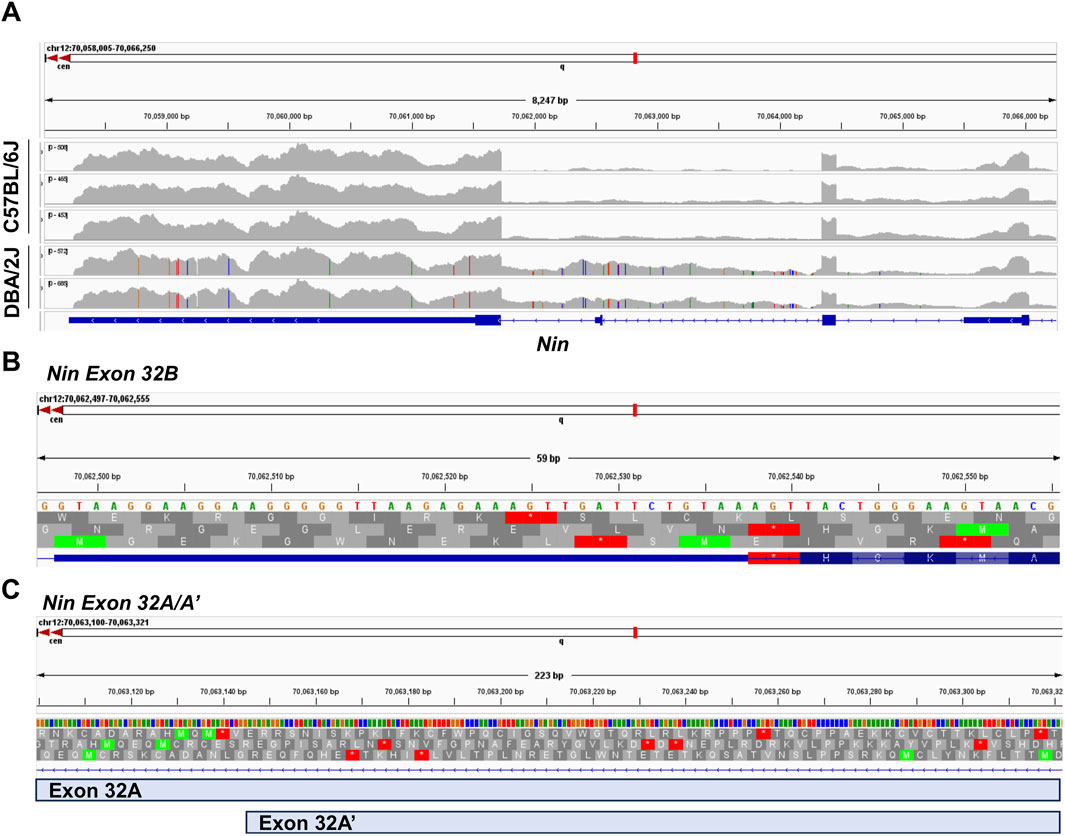Image resolution: width=1065 pixels, height=836 pixels.
Task: Select the red ideogram marker in panel B
Action: point(634,410)
